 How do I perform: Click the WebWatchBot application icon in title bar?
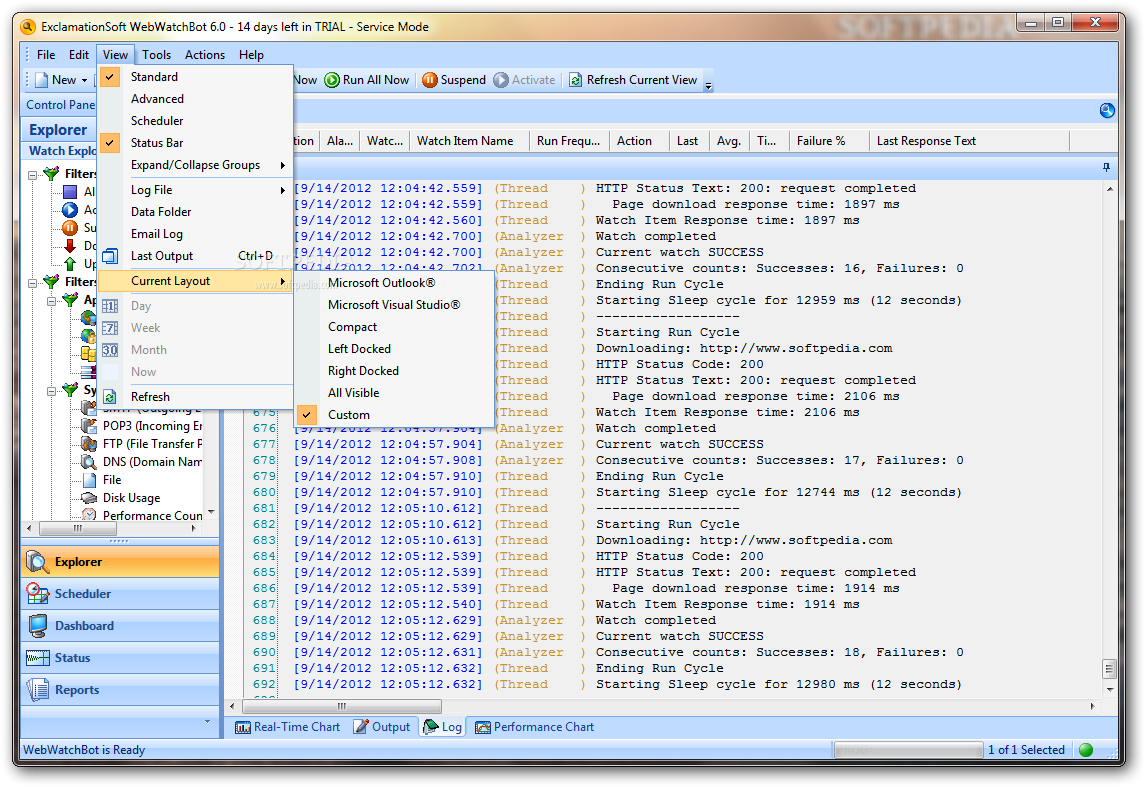click(28, 27)
